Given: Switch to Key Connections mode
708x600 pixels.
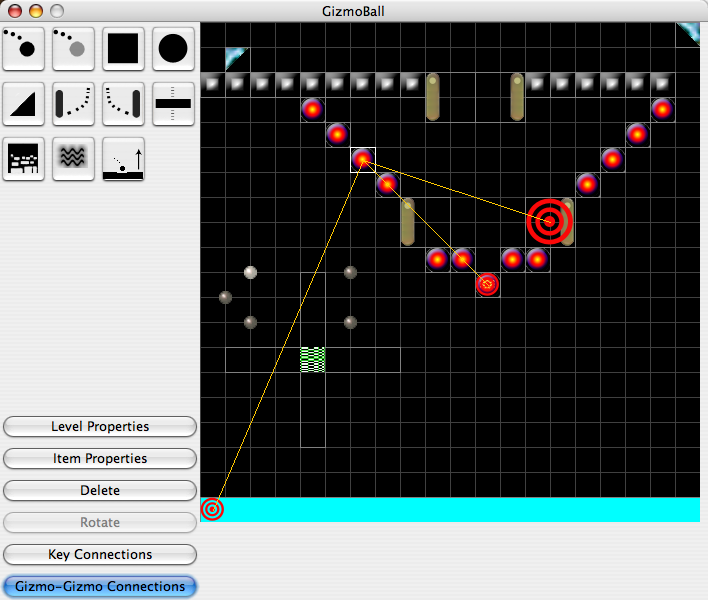Looking at the screenshot, I should (x=100, y=555).
